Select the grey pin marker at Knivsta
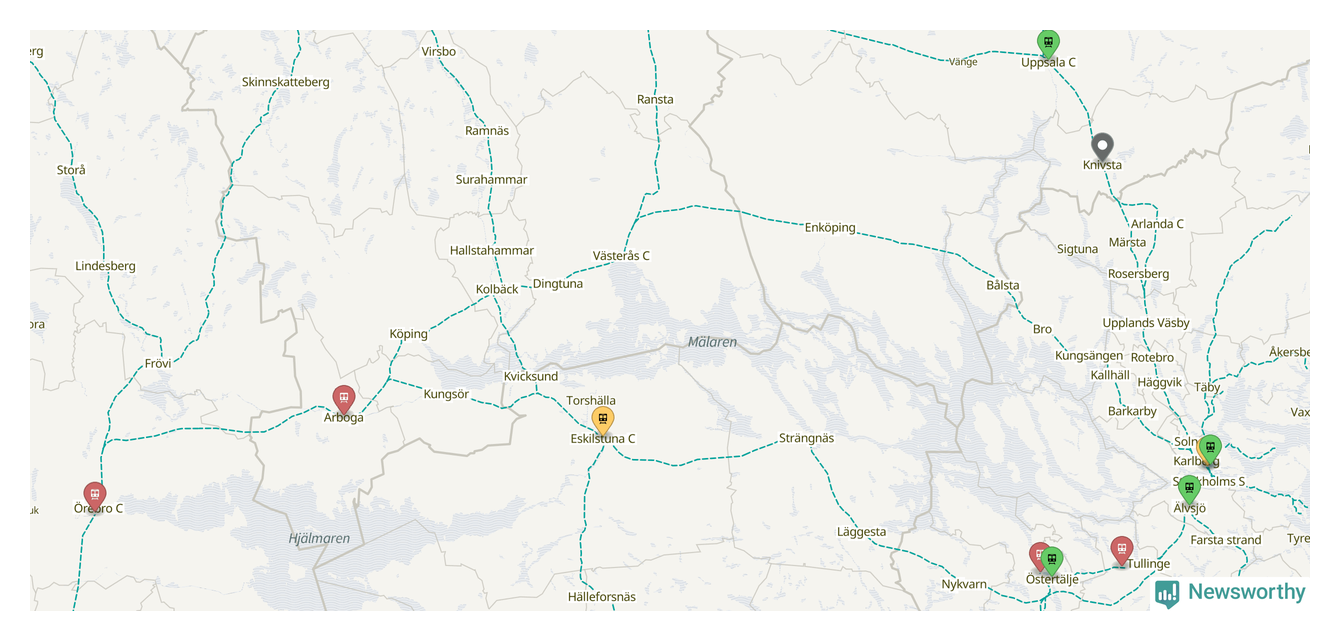 pyautogui.click(x=1102, y=148)
